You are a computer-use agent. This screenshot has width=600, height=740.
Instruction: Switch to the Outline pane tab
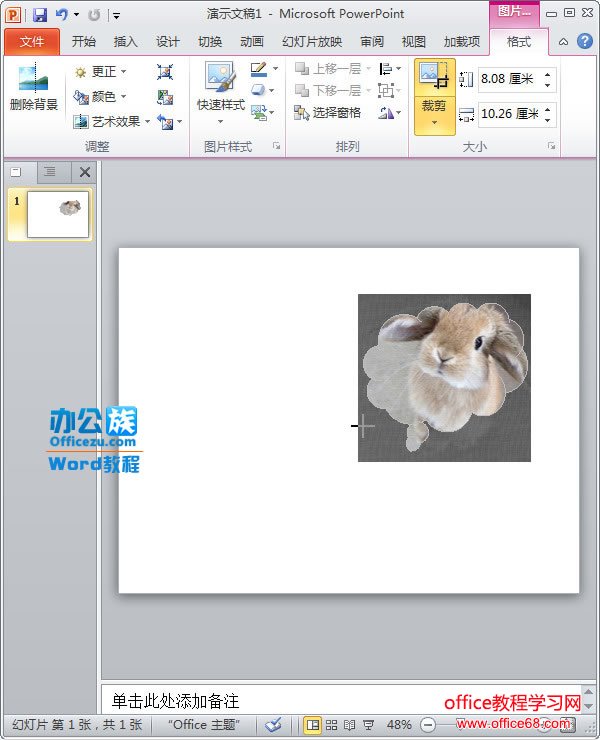(x=49, y=172)
